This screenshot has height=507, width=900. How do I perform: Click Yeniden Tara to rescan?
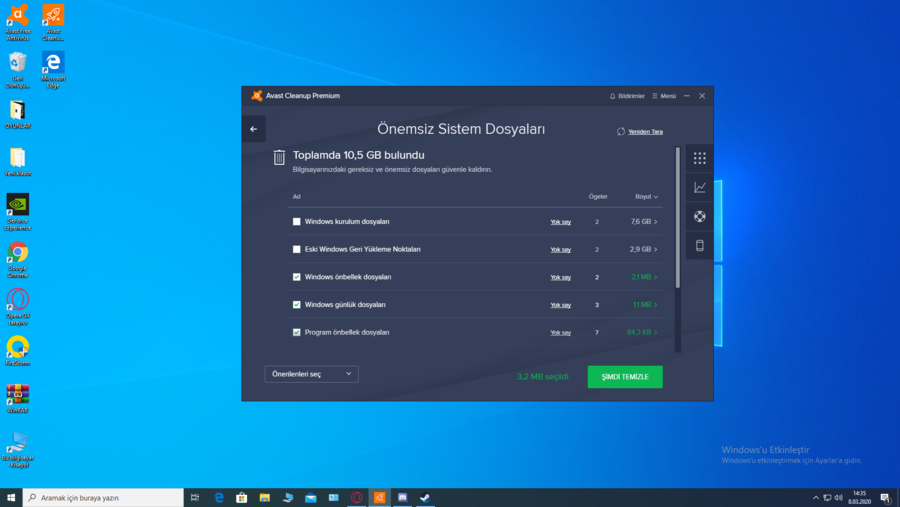click(x=640, y=131)
